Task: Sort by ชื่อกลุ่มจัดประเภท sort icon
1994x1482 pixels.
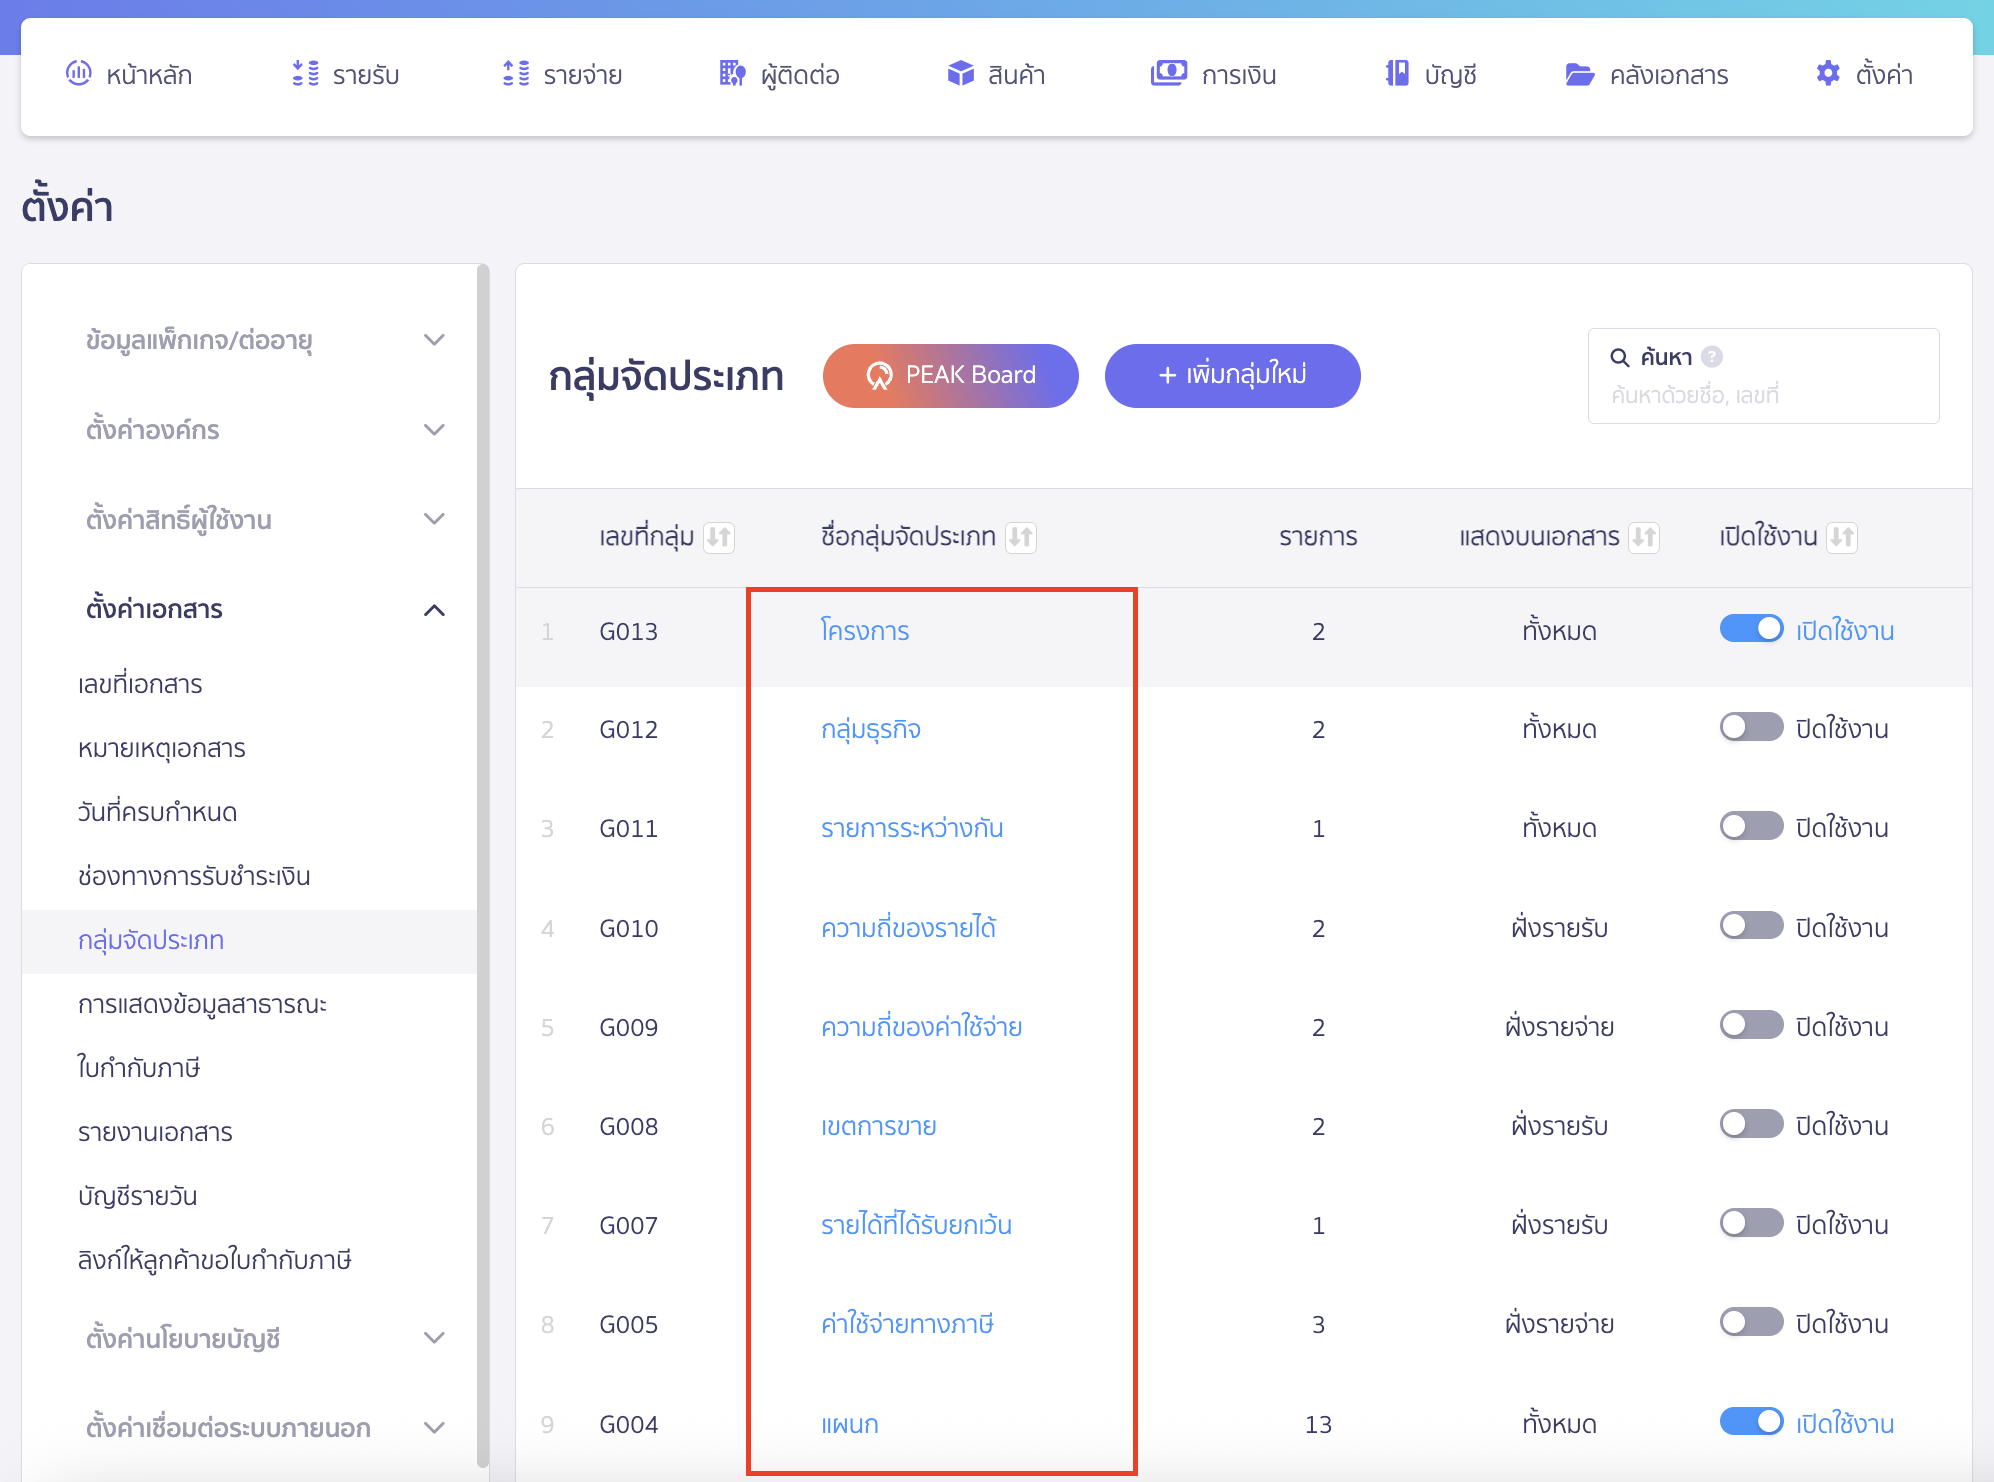Action: point(1020,538)
